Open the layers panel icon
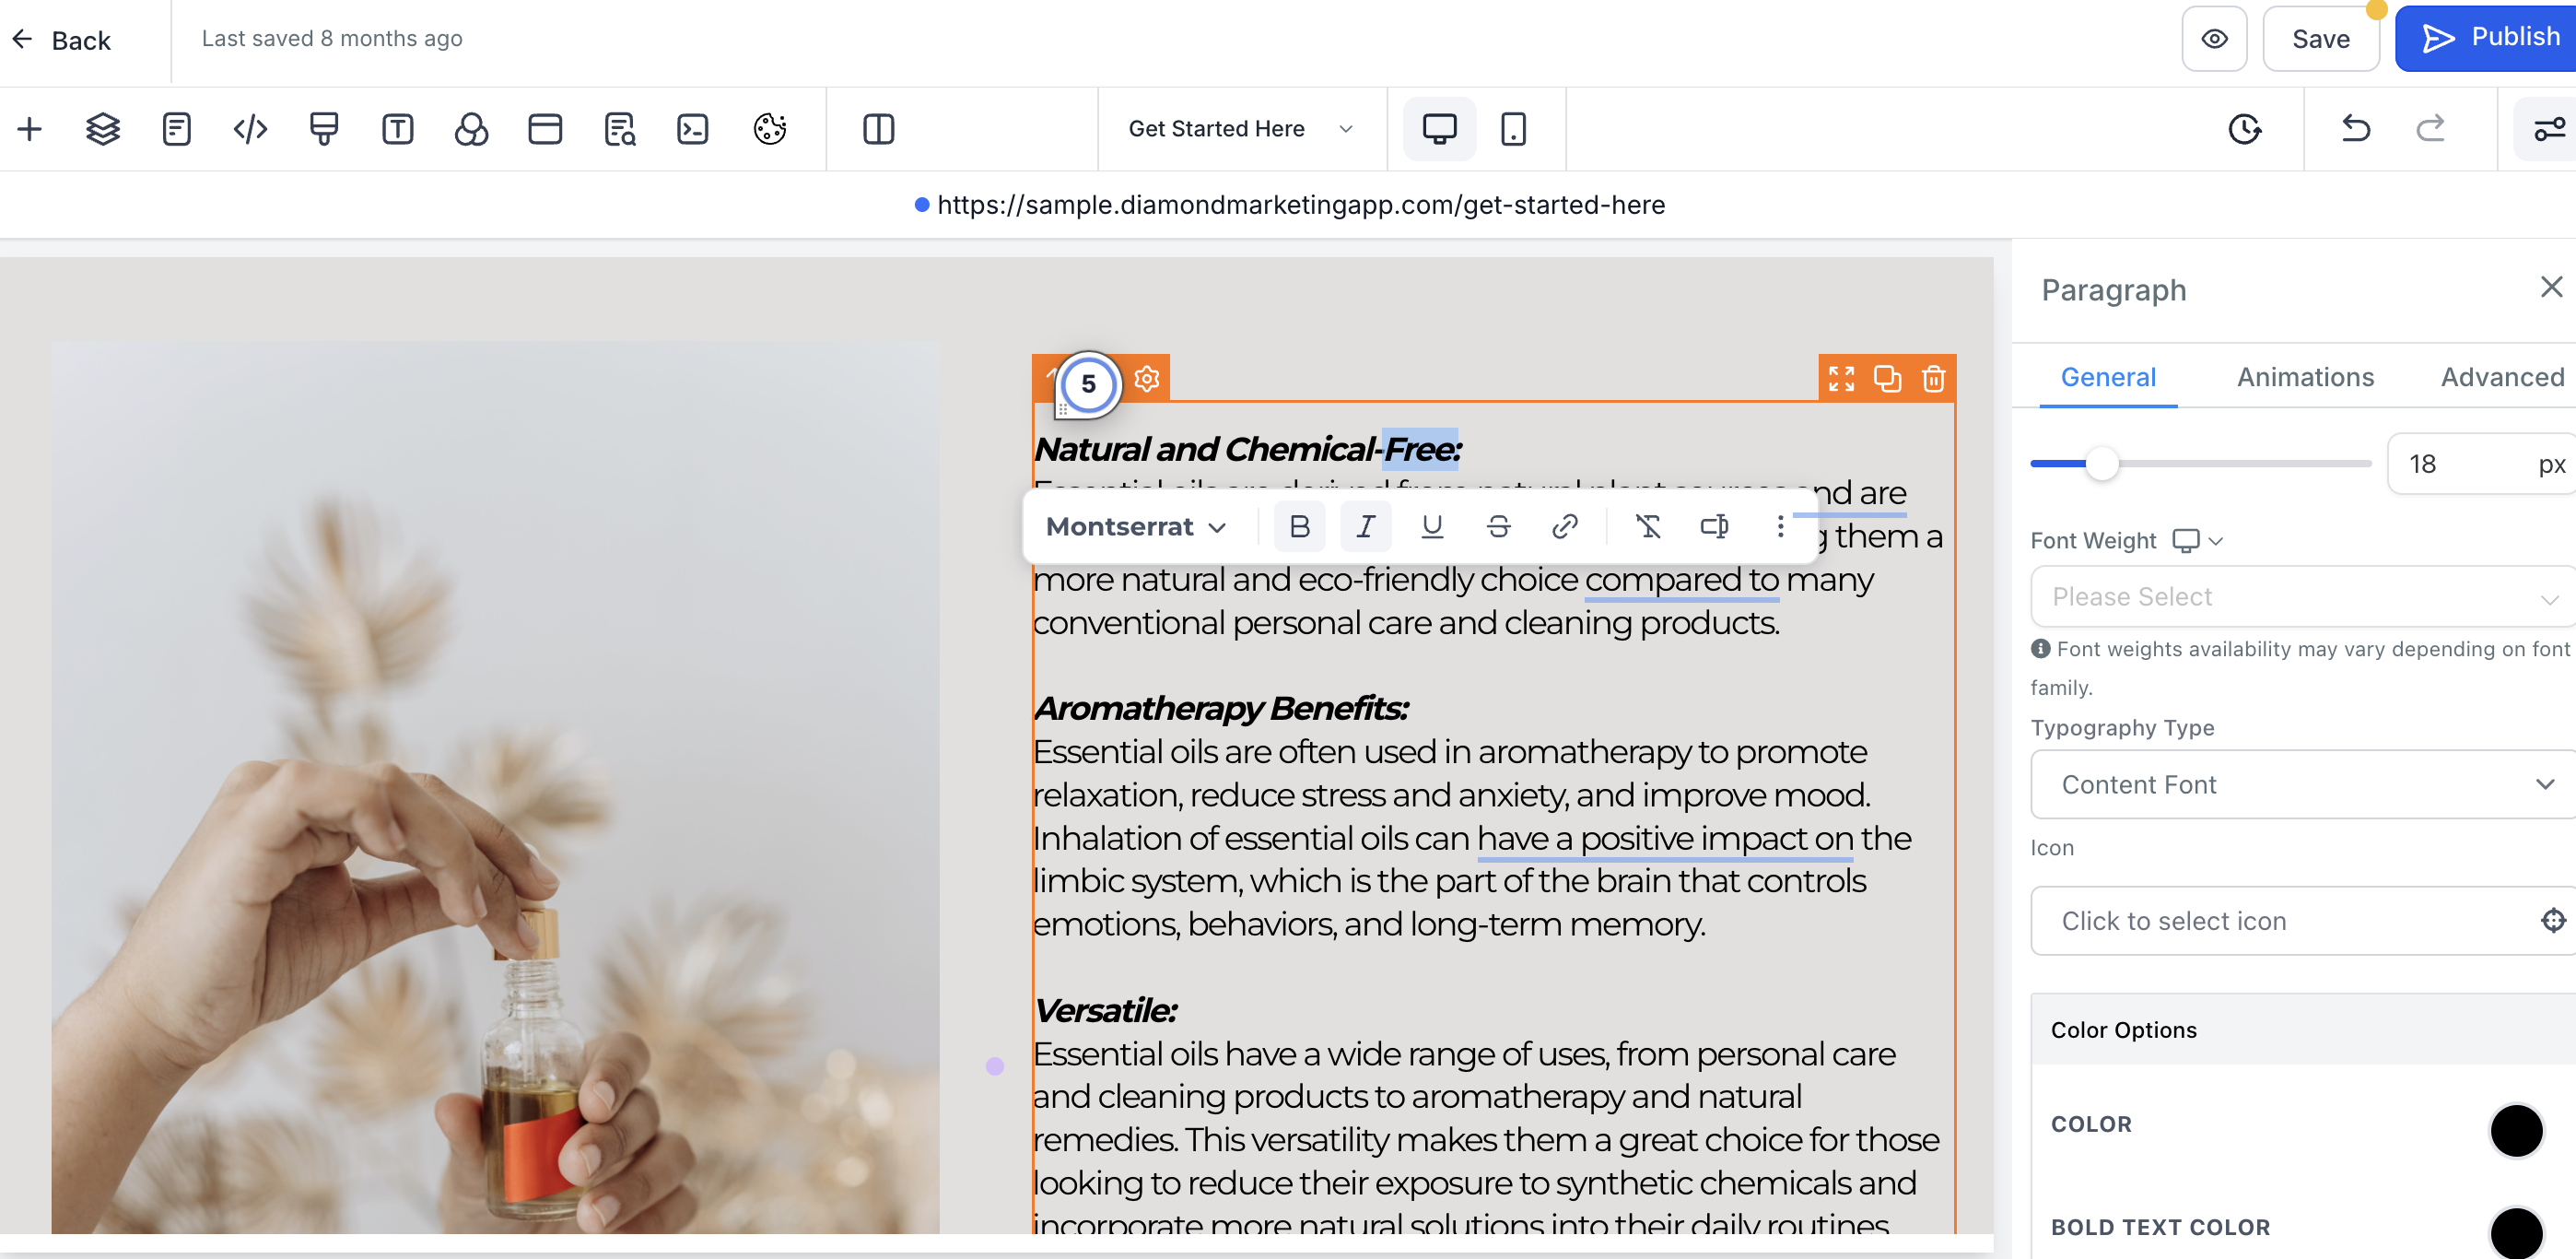The image size is (2576, 1259). [103, 129]
